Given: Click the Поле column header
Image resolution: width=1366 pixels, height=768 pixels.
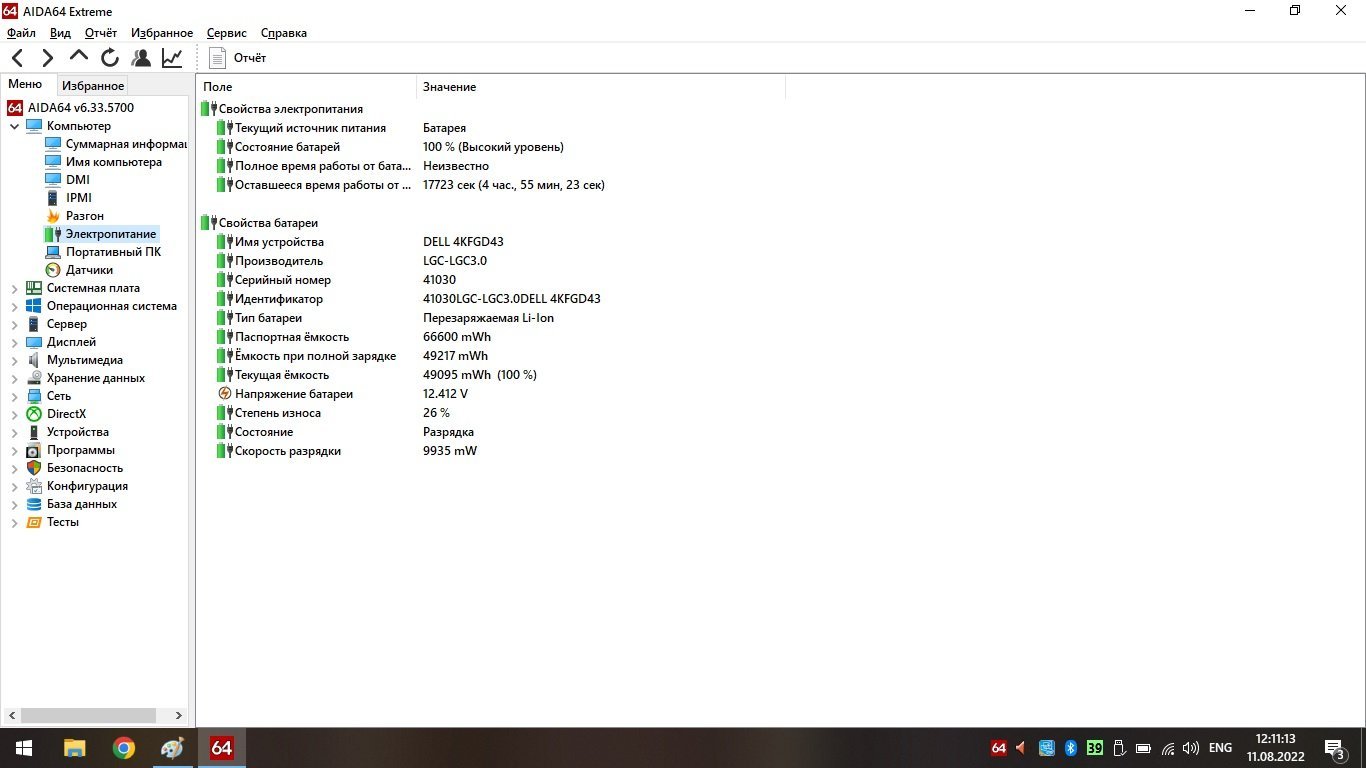Looking at the screenshot, I should click(306, 87).
